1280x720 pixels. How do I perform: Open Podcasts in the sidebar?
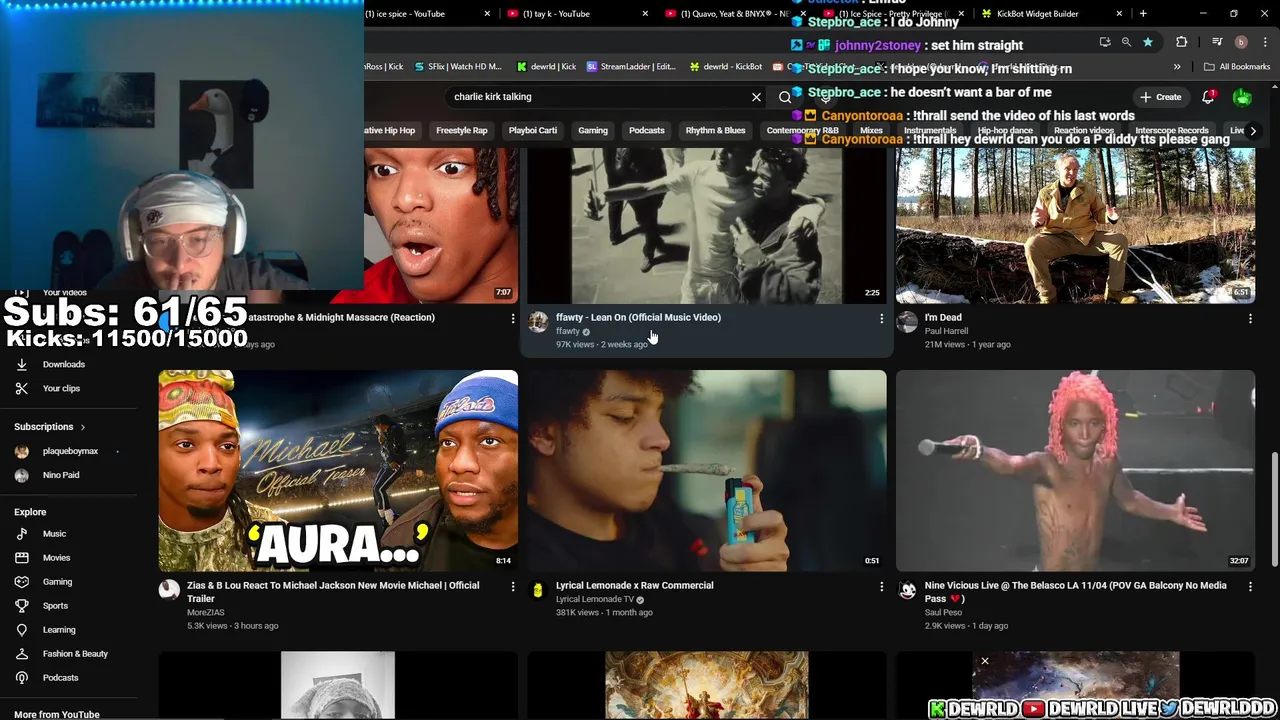[x=60, y=678]
